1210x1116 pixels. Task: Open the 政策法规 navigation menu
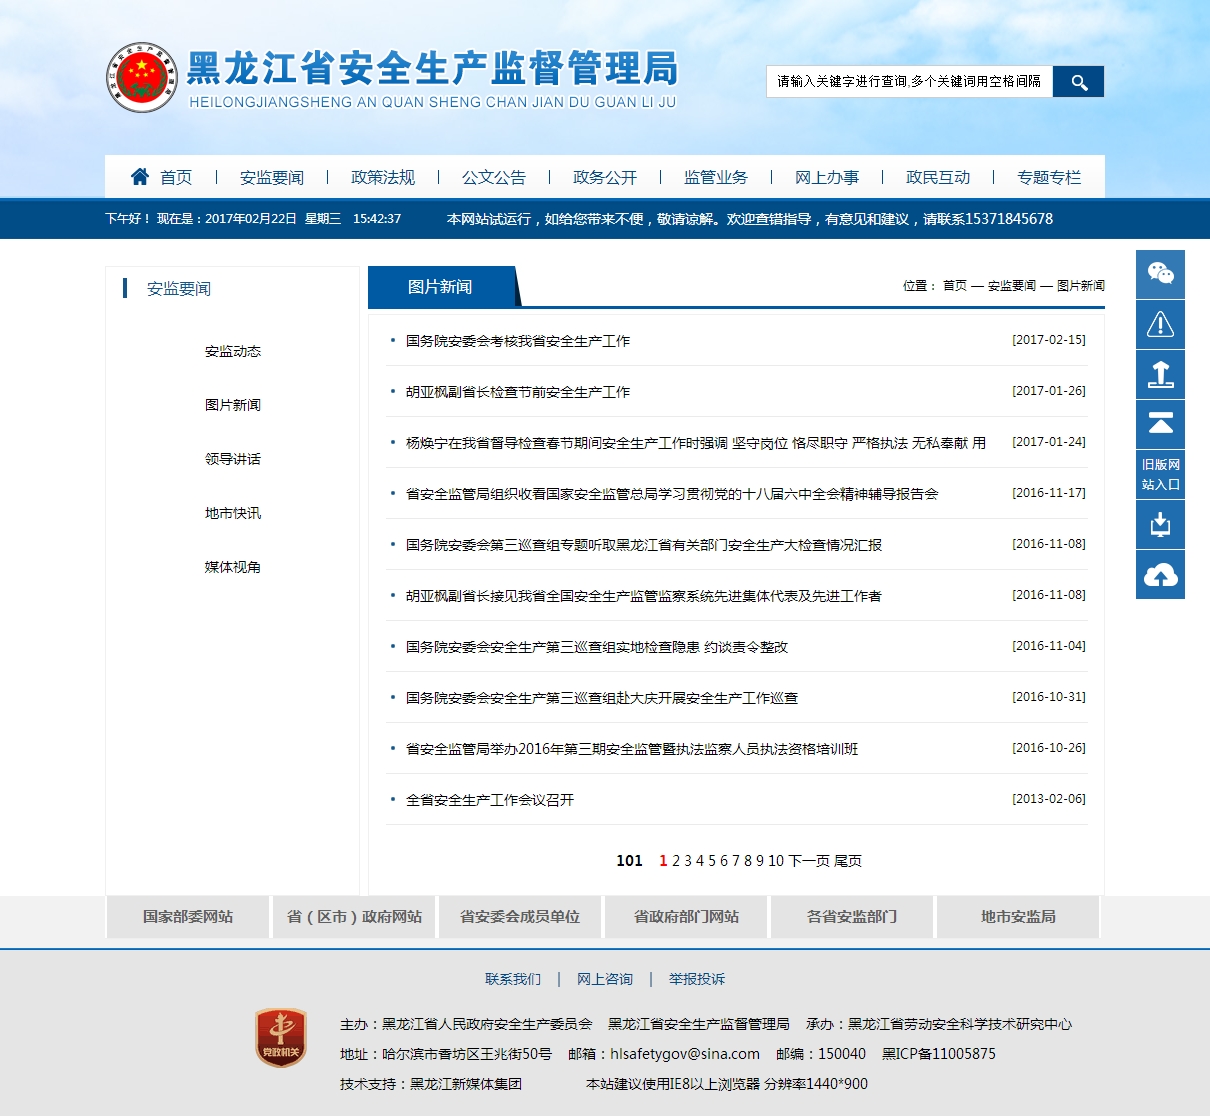(x=382, y=177)
